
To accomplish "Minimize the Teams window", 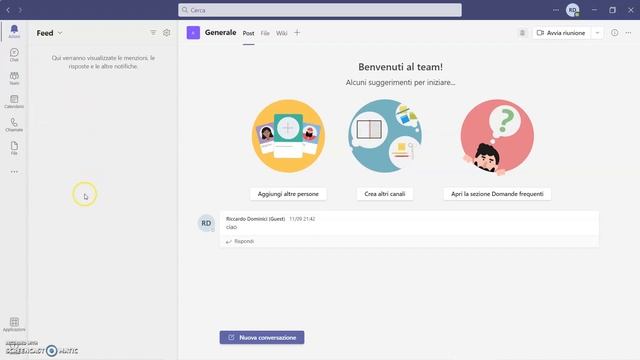I will coord(594,10).
